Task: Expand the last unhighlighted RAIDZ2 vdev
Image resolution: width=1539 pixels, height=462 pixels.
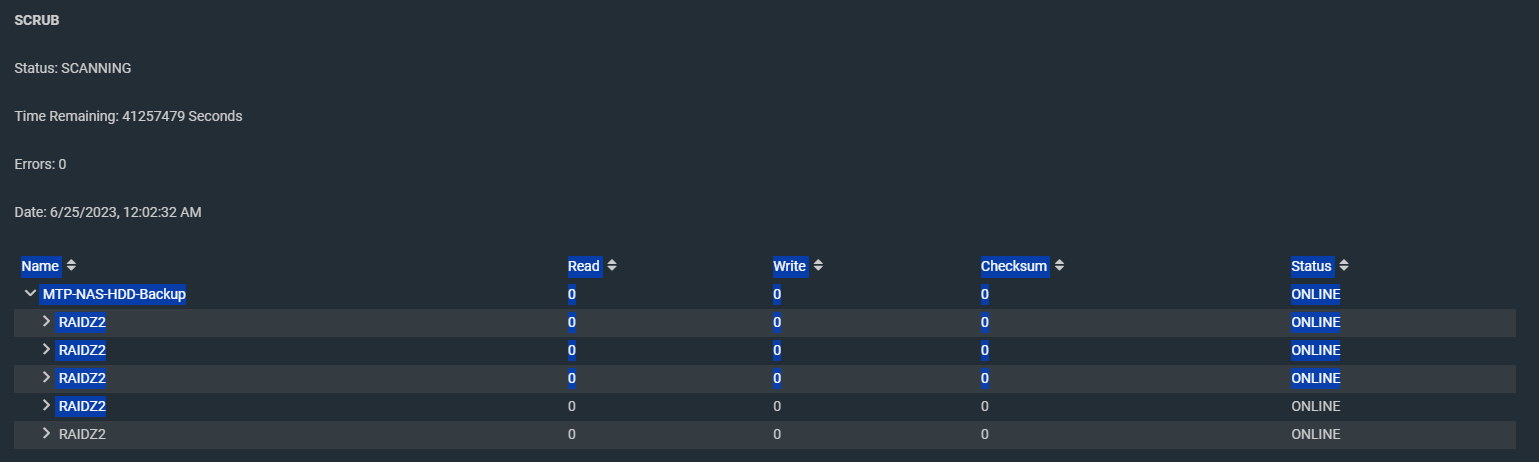Action: click(46, 434)
